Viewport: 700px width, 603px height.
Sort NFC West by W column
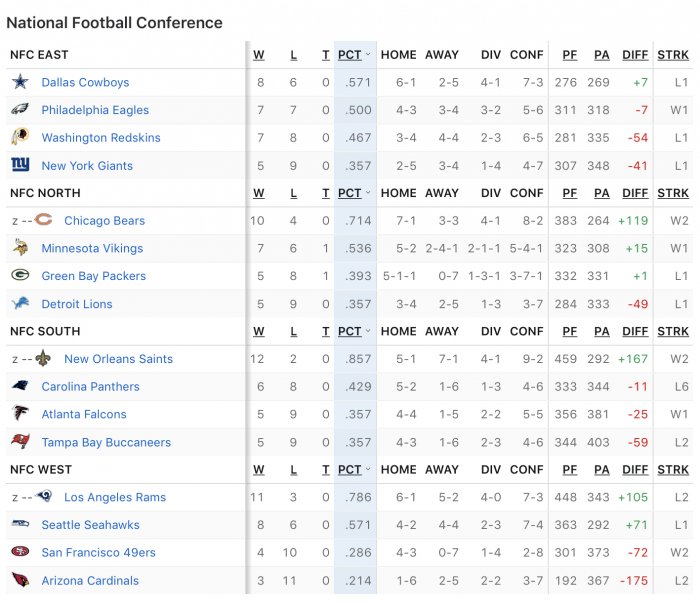tap(259, 470)
